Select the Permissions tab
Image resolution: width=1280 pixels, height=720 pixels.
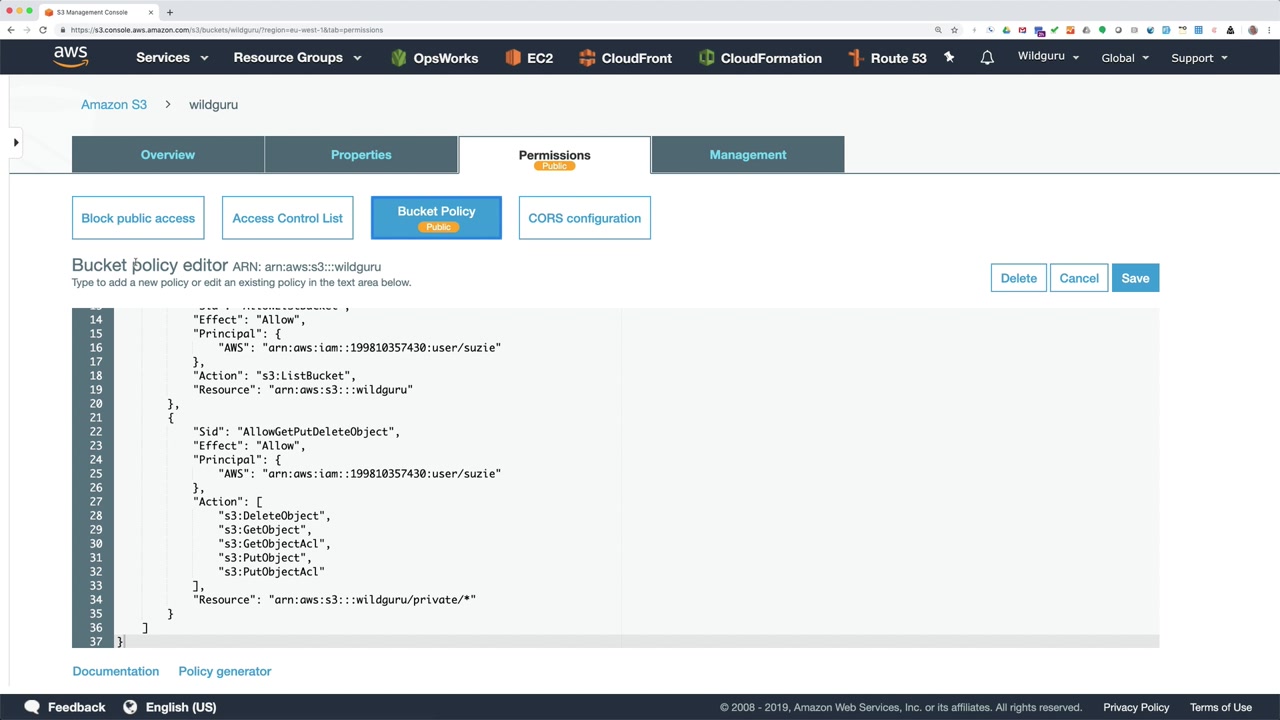click(x=554, y=156)
